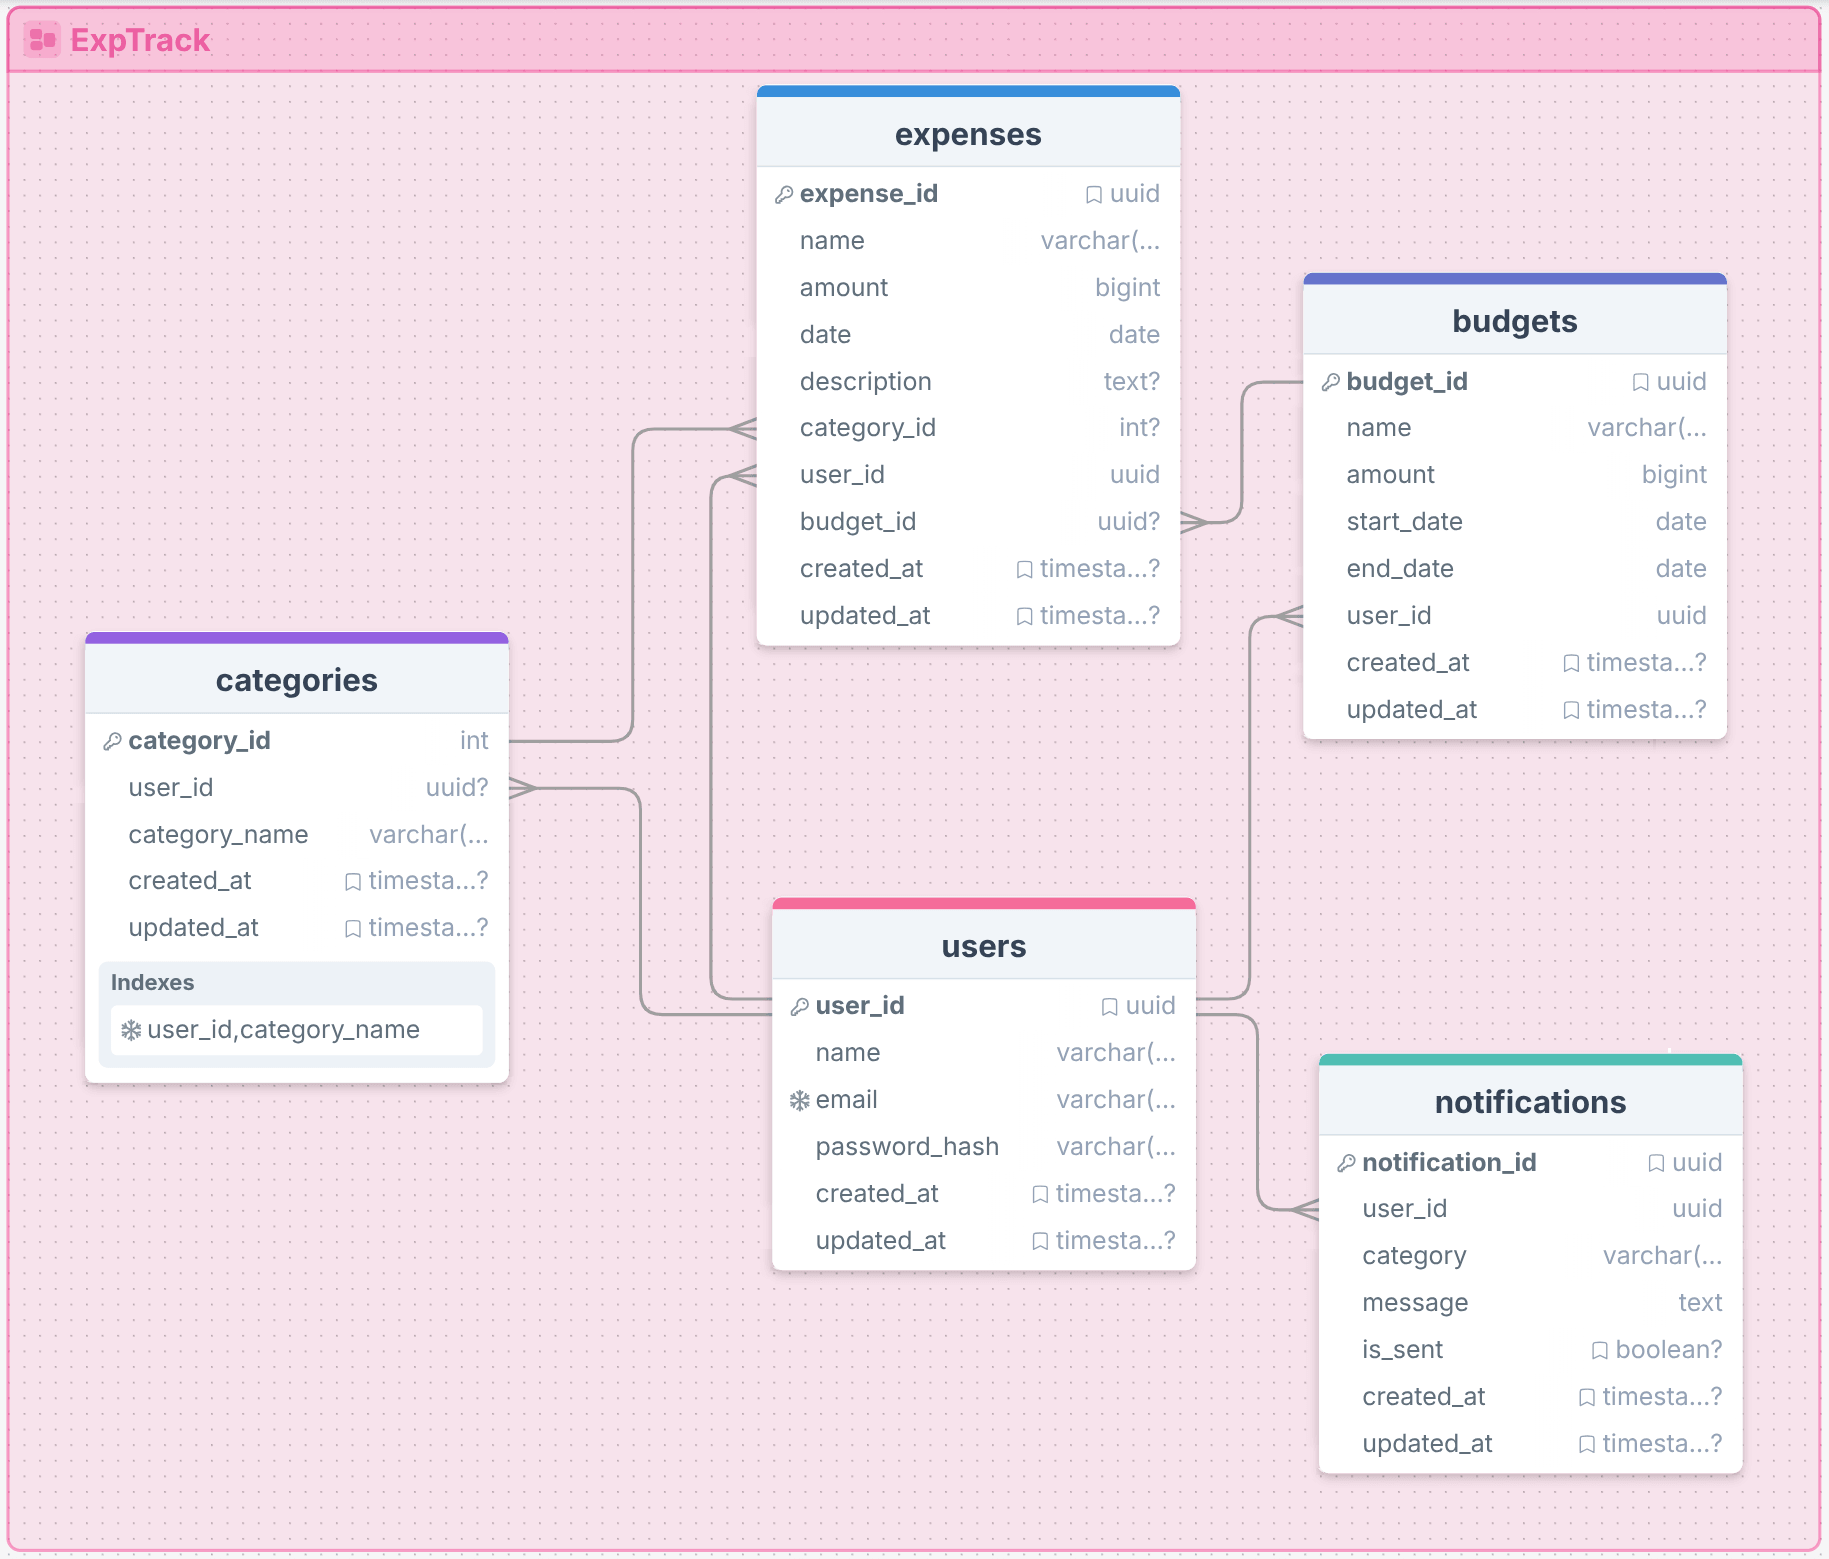The width and height of the screenshot is (1829, 1559).
Task: Click the primary key icon beside expense_id
Action: coord(784,194)
